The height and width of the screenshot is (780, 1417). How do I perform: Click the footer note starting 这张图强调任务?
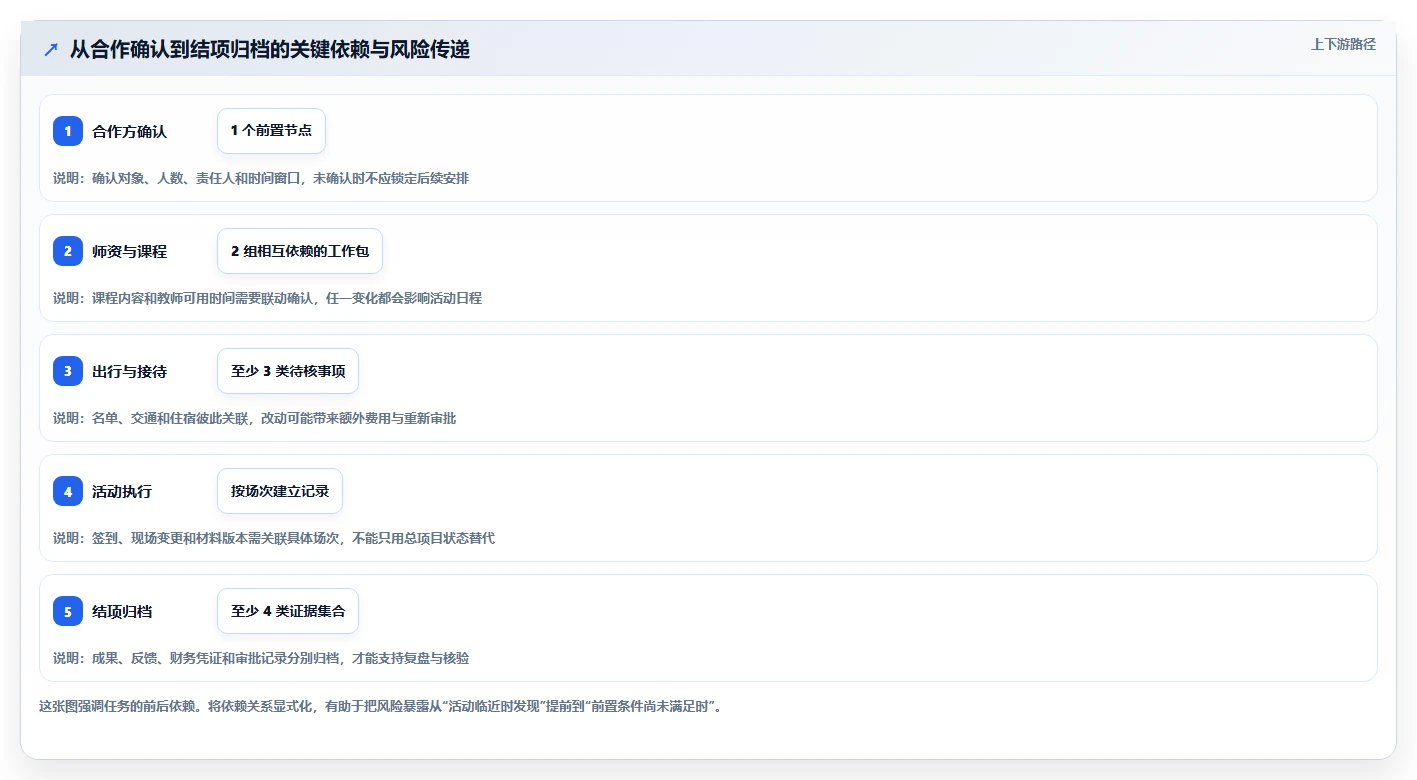pos(381,706)
